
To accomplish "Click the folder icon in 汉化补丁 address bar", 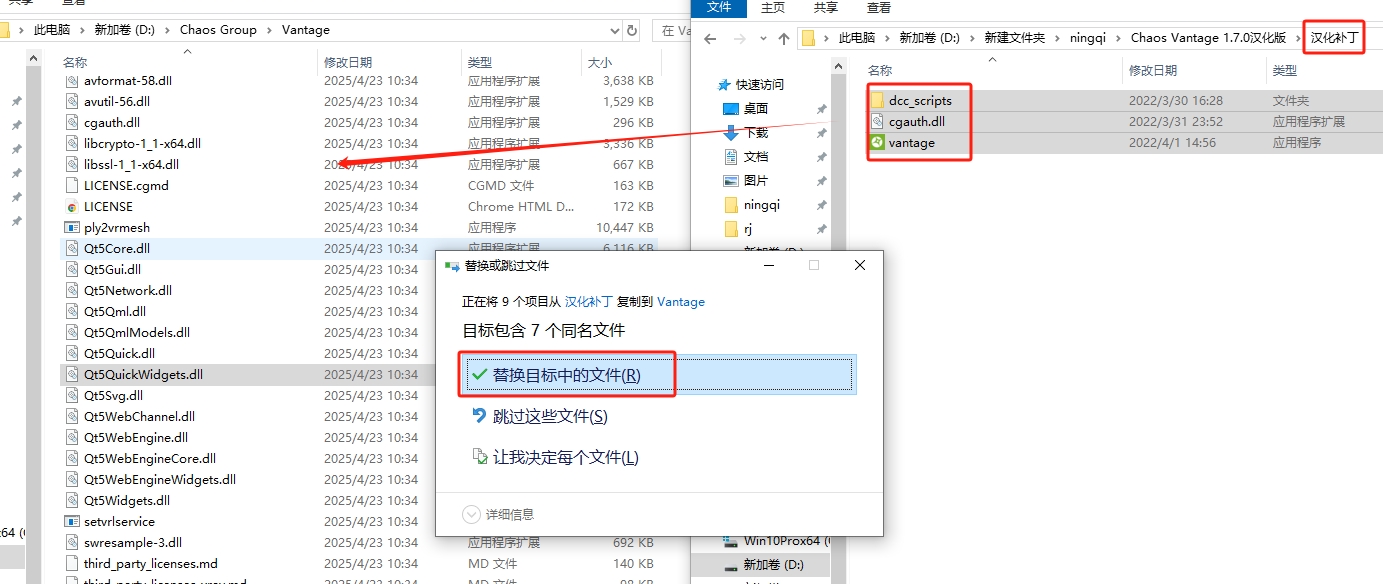I will [x=809, y=38].
